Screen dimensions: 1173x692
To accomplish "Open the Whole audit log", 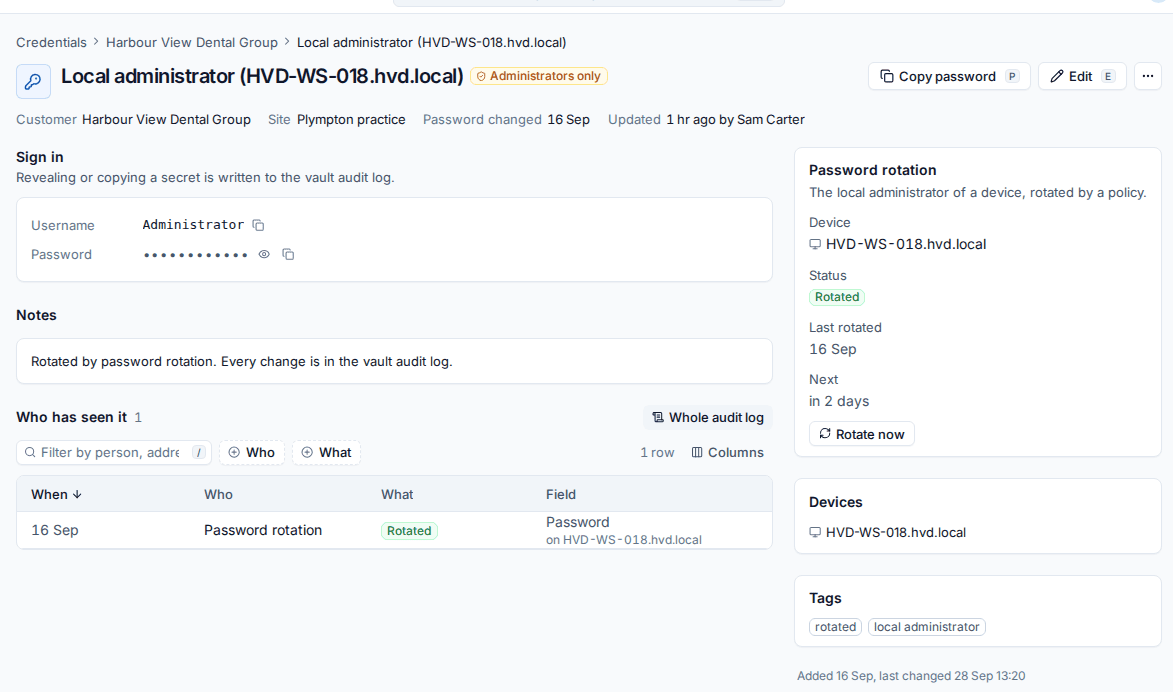I will click(x=708, y=417).
